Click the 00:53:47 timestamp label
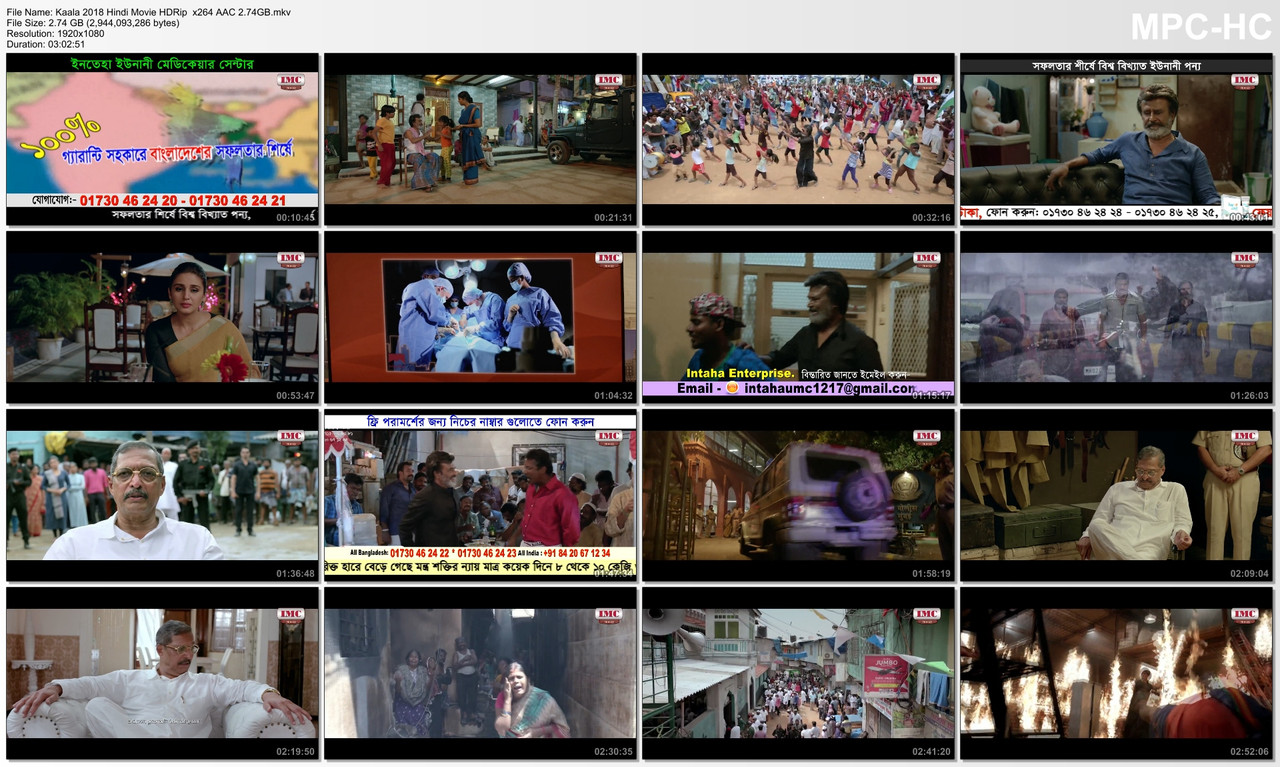 tap(295, 396)
